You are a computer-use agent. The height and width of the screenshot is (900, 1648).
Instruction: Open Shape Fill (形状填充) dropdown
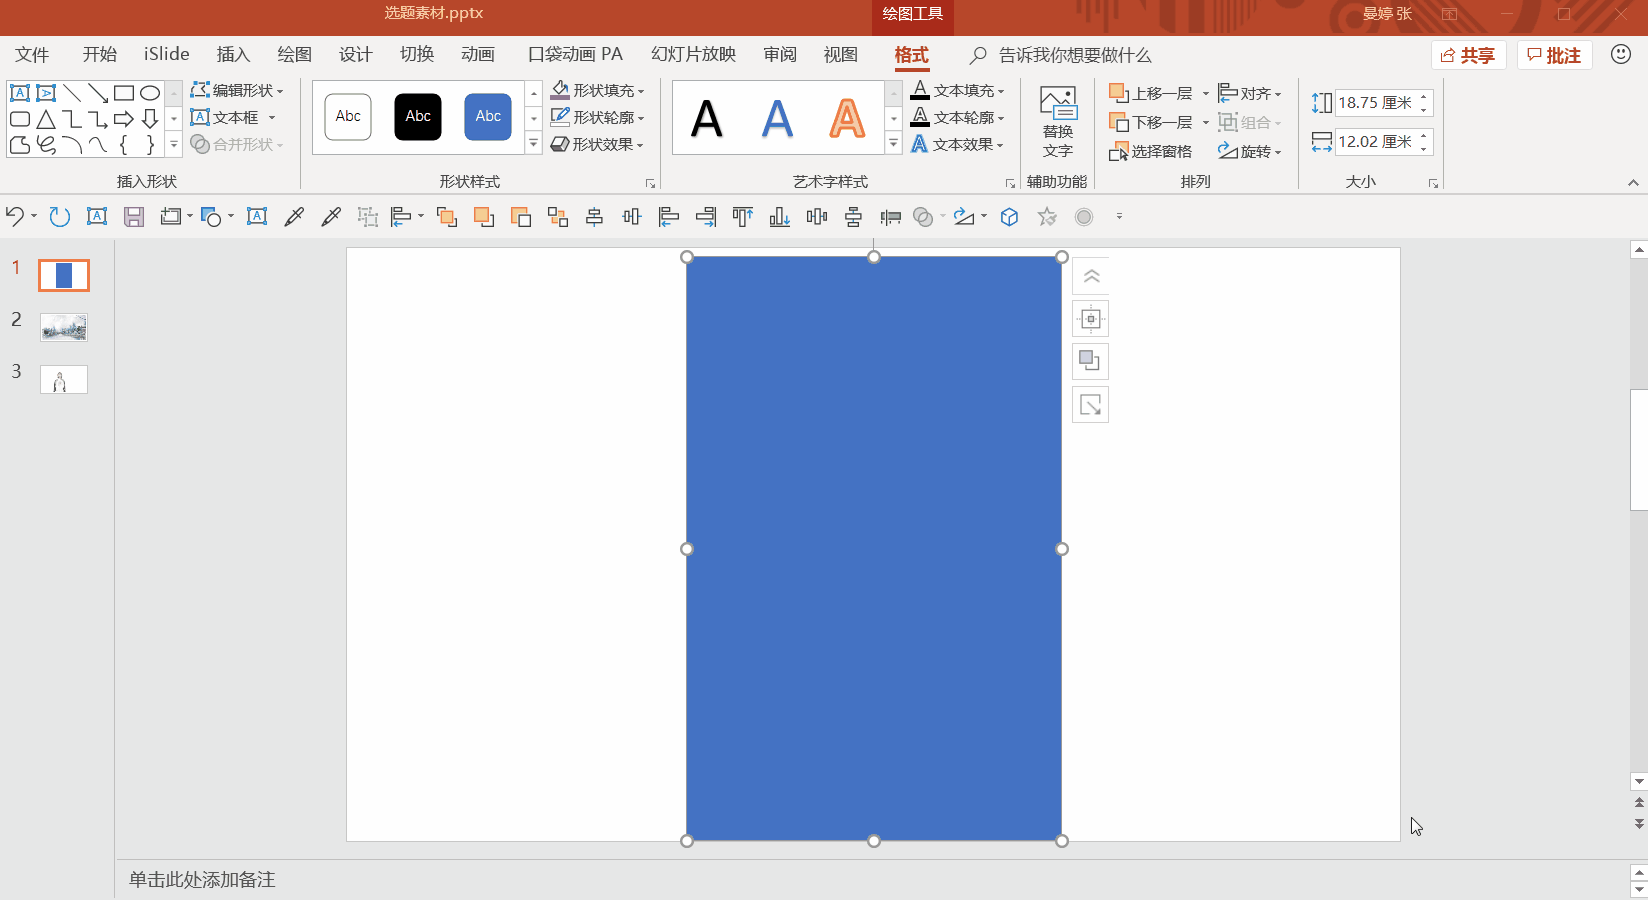pyautogui.click(x=598, y=90)
